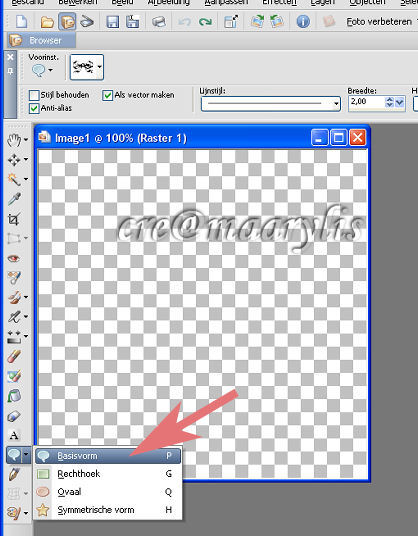The image size is (418, 536).
Task: Toggle the Als vector maken checkbox
Action: (x=107, y=95)
